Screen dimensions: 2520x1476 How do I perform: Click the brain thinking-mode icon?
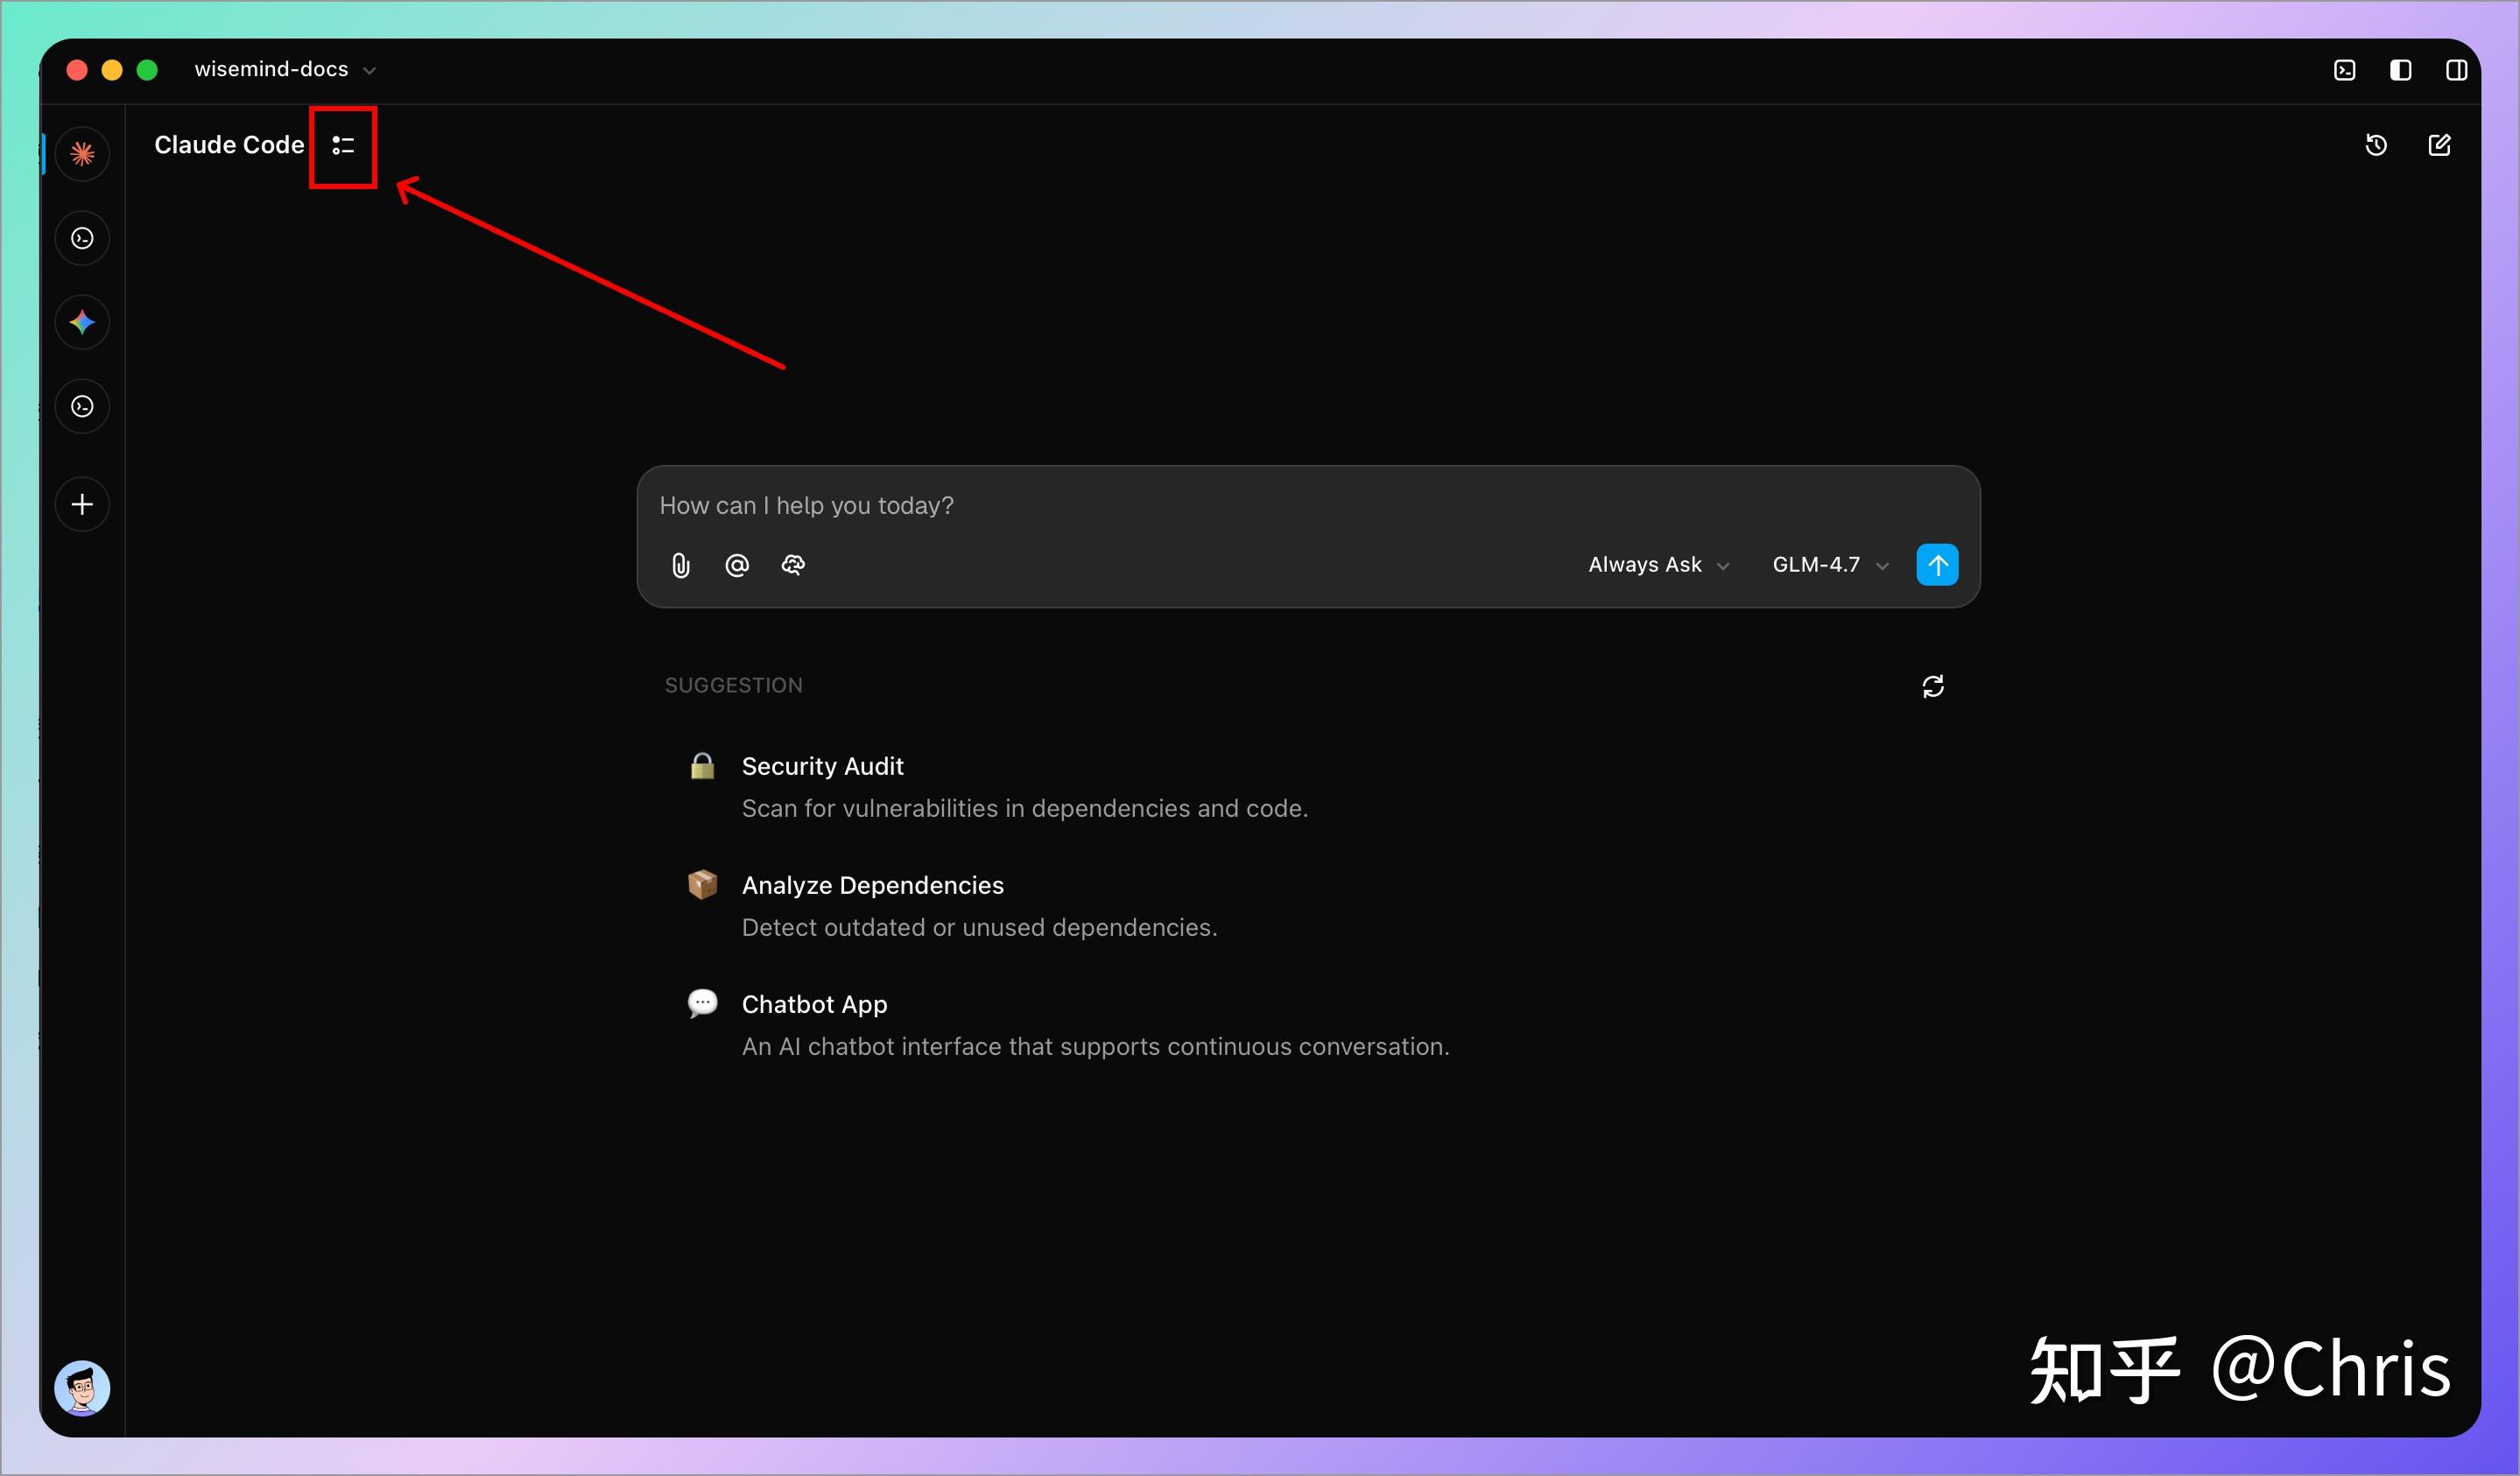click(793, 566)
